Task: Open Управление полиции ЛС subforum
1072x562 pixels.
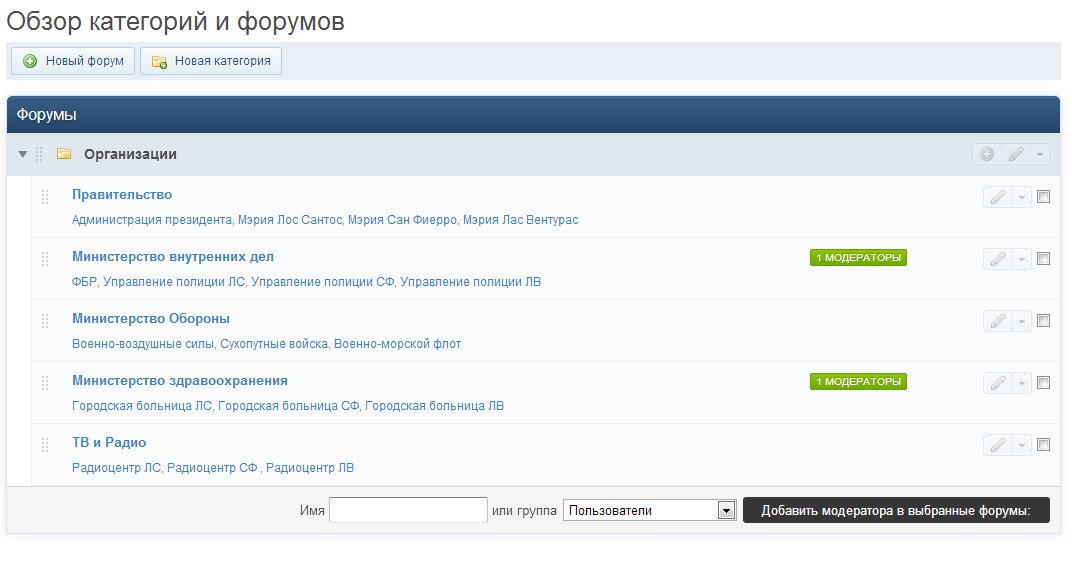Action: coord(174,282)
